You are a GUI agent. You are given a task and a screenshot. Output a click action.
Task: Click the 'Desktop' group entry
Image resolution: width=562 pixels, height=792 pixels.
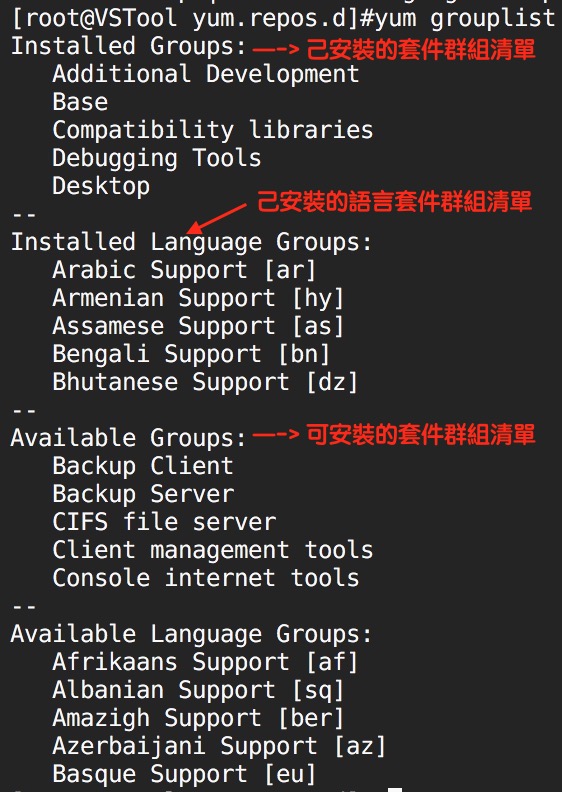click(101, 186)
